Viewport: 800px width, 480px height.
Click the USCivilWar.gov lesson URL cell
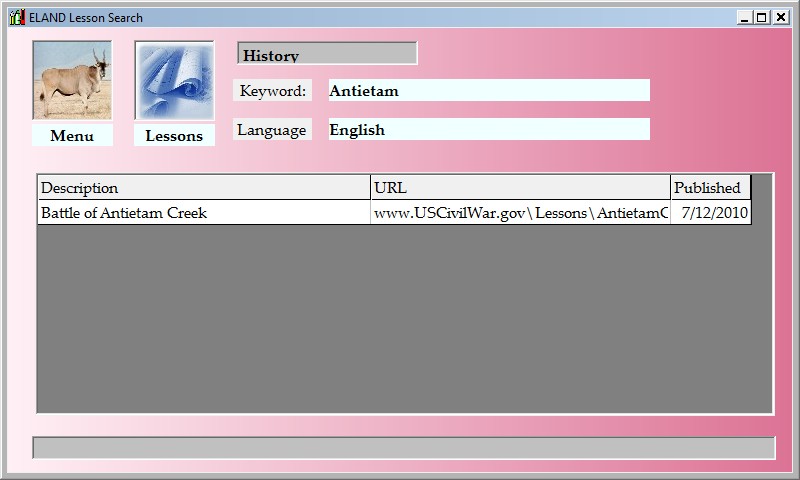520,212
